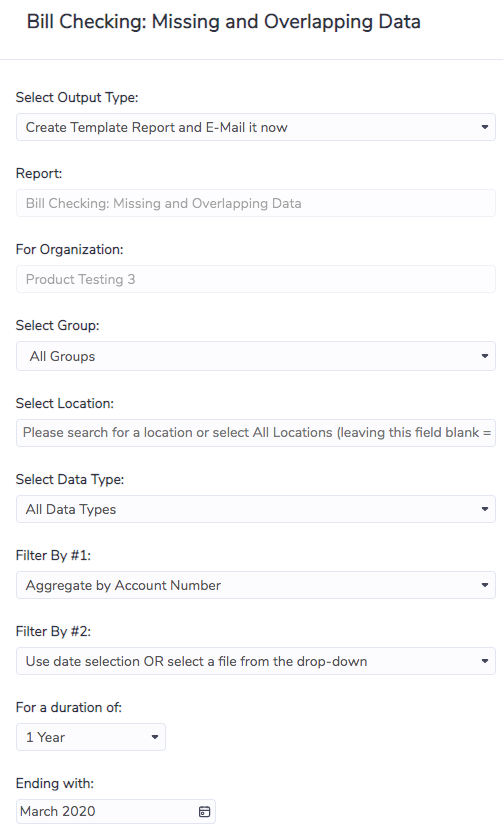Open the Select Data Type dropdown
This screenshot has width=503, height=830.
click(256, 509)
